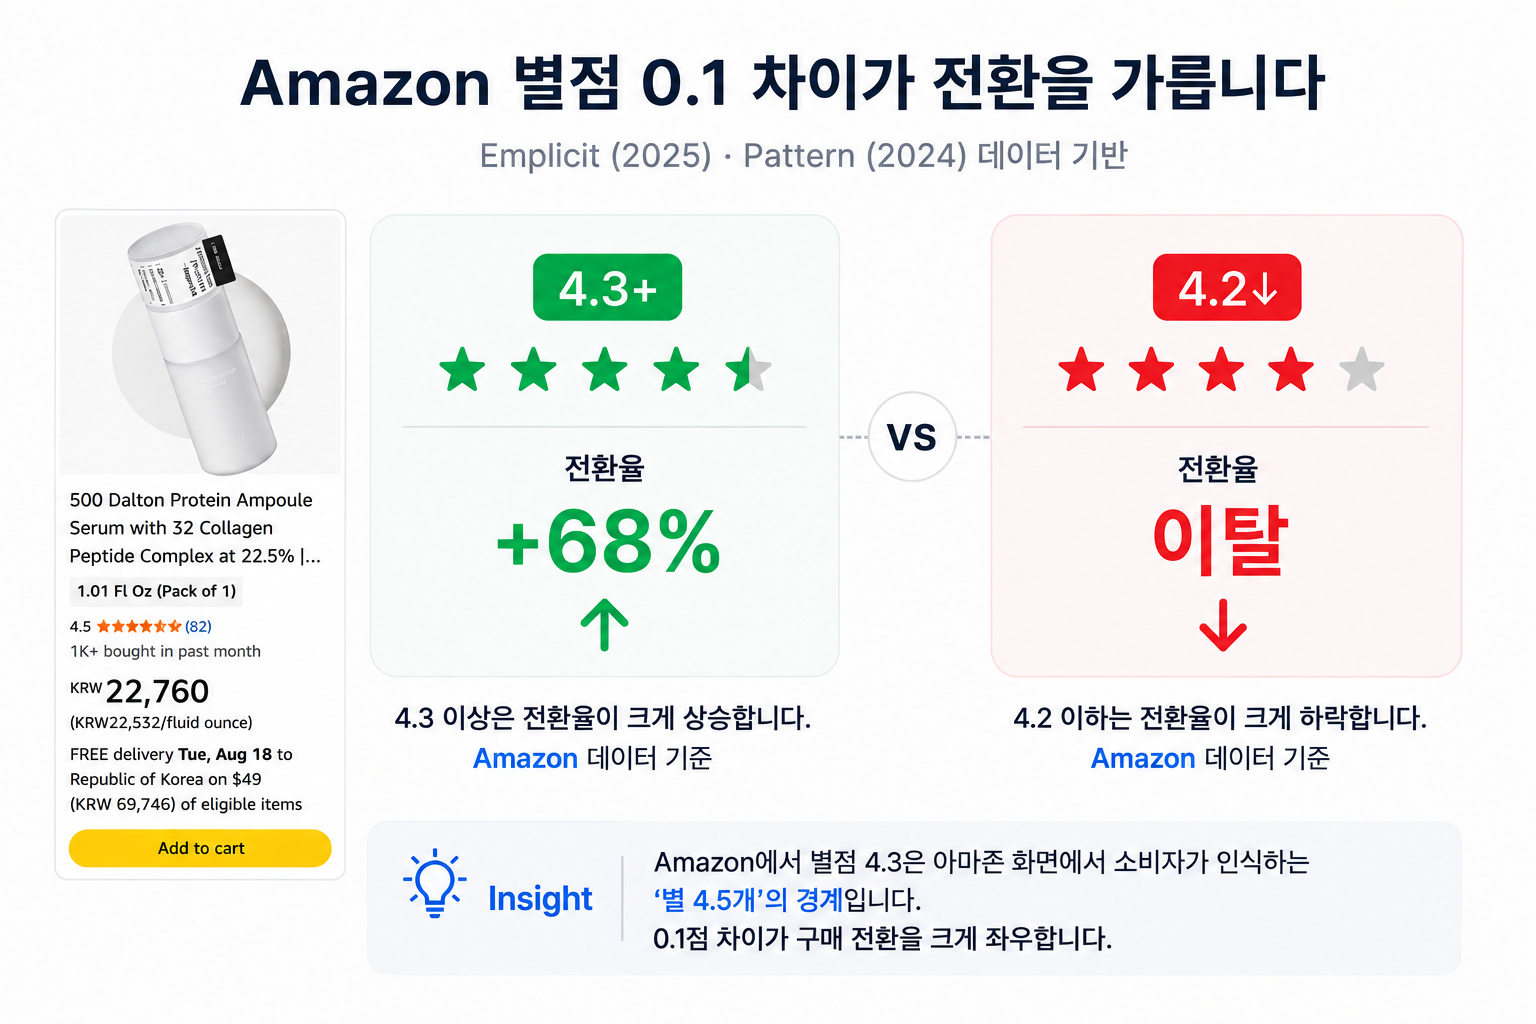Click Amazon link under the green card

525,759
